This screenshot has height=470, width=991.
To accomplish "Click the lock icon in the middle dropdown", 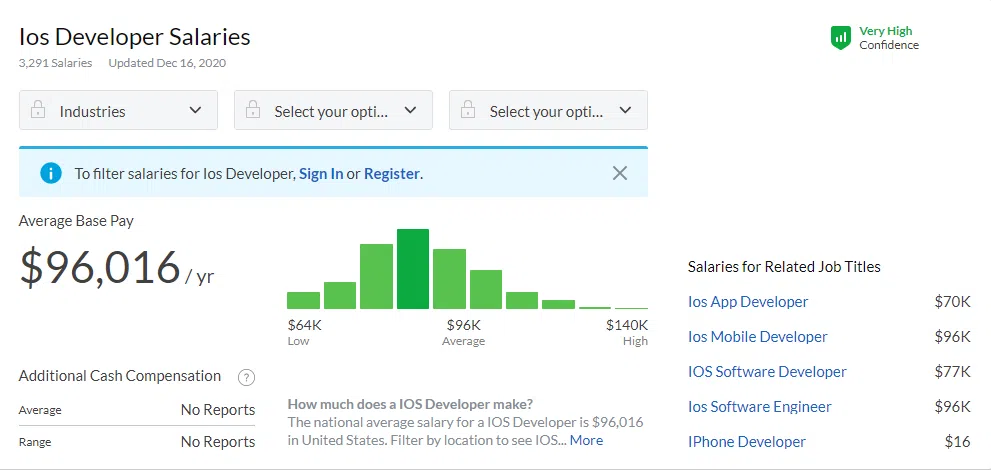I will [253, 111].
